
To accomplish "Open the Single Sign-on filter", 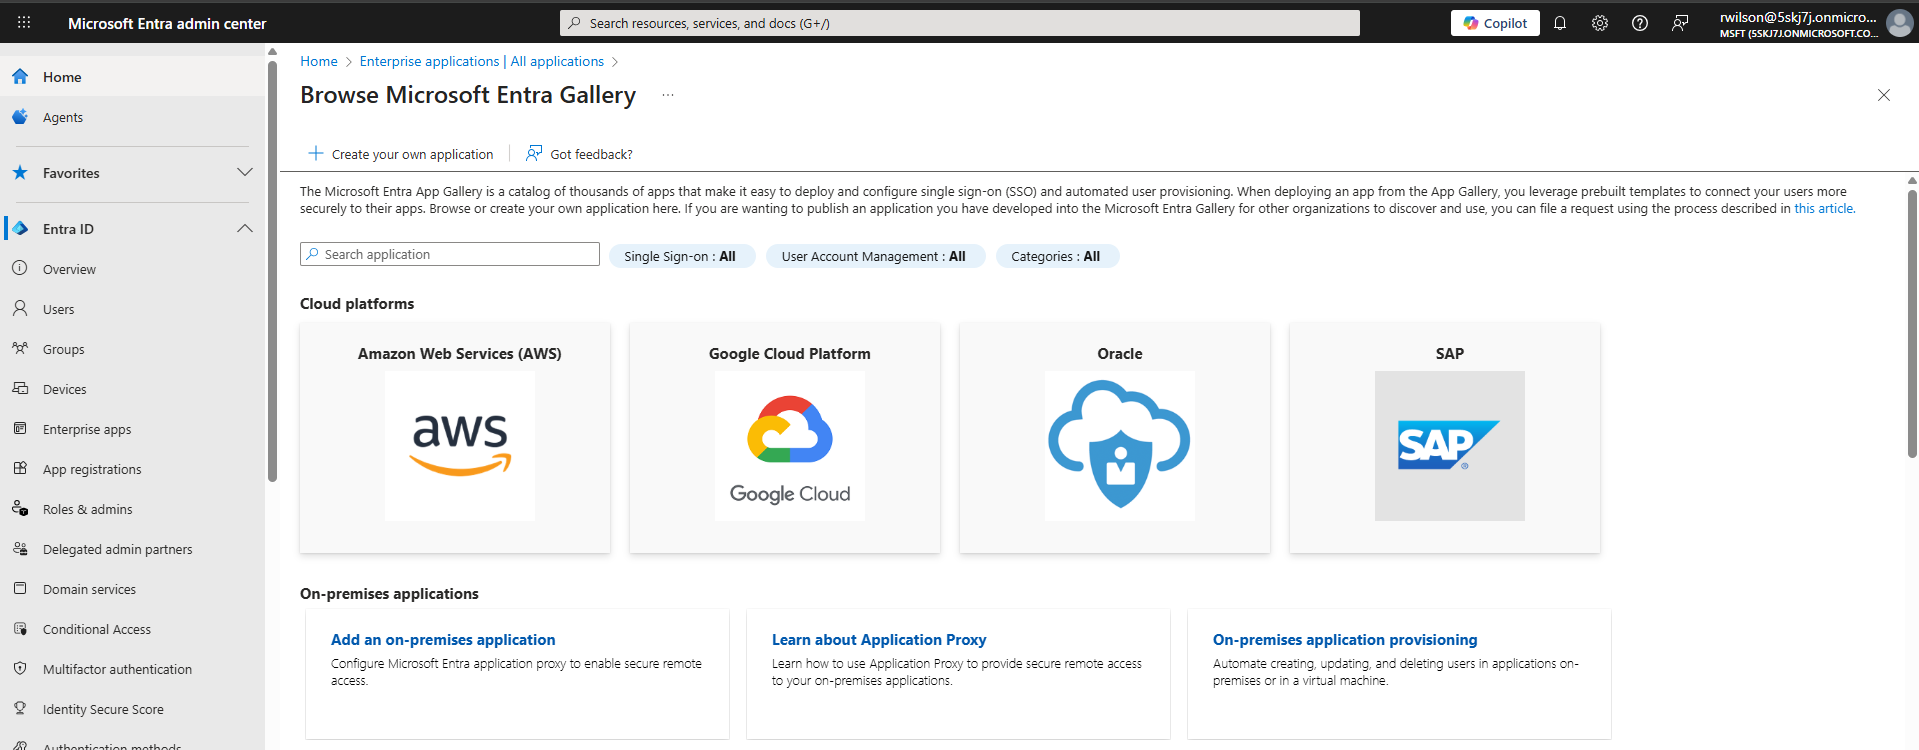I will tap(680, 256).
